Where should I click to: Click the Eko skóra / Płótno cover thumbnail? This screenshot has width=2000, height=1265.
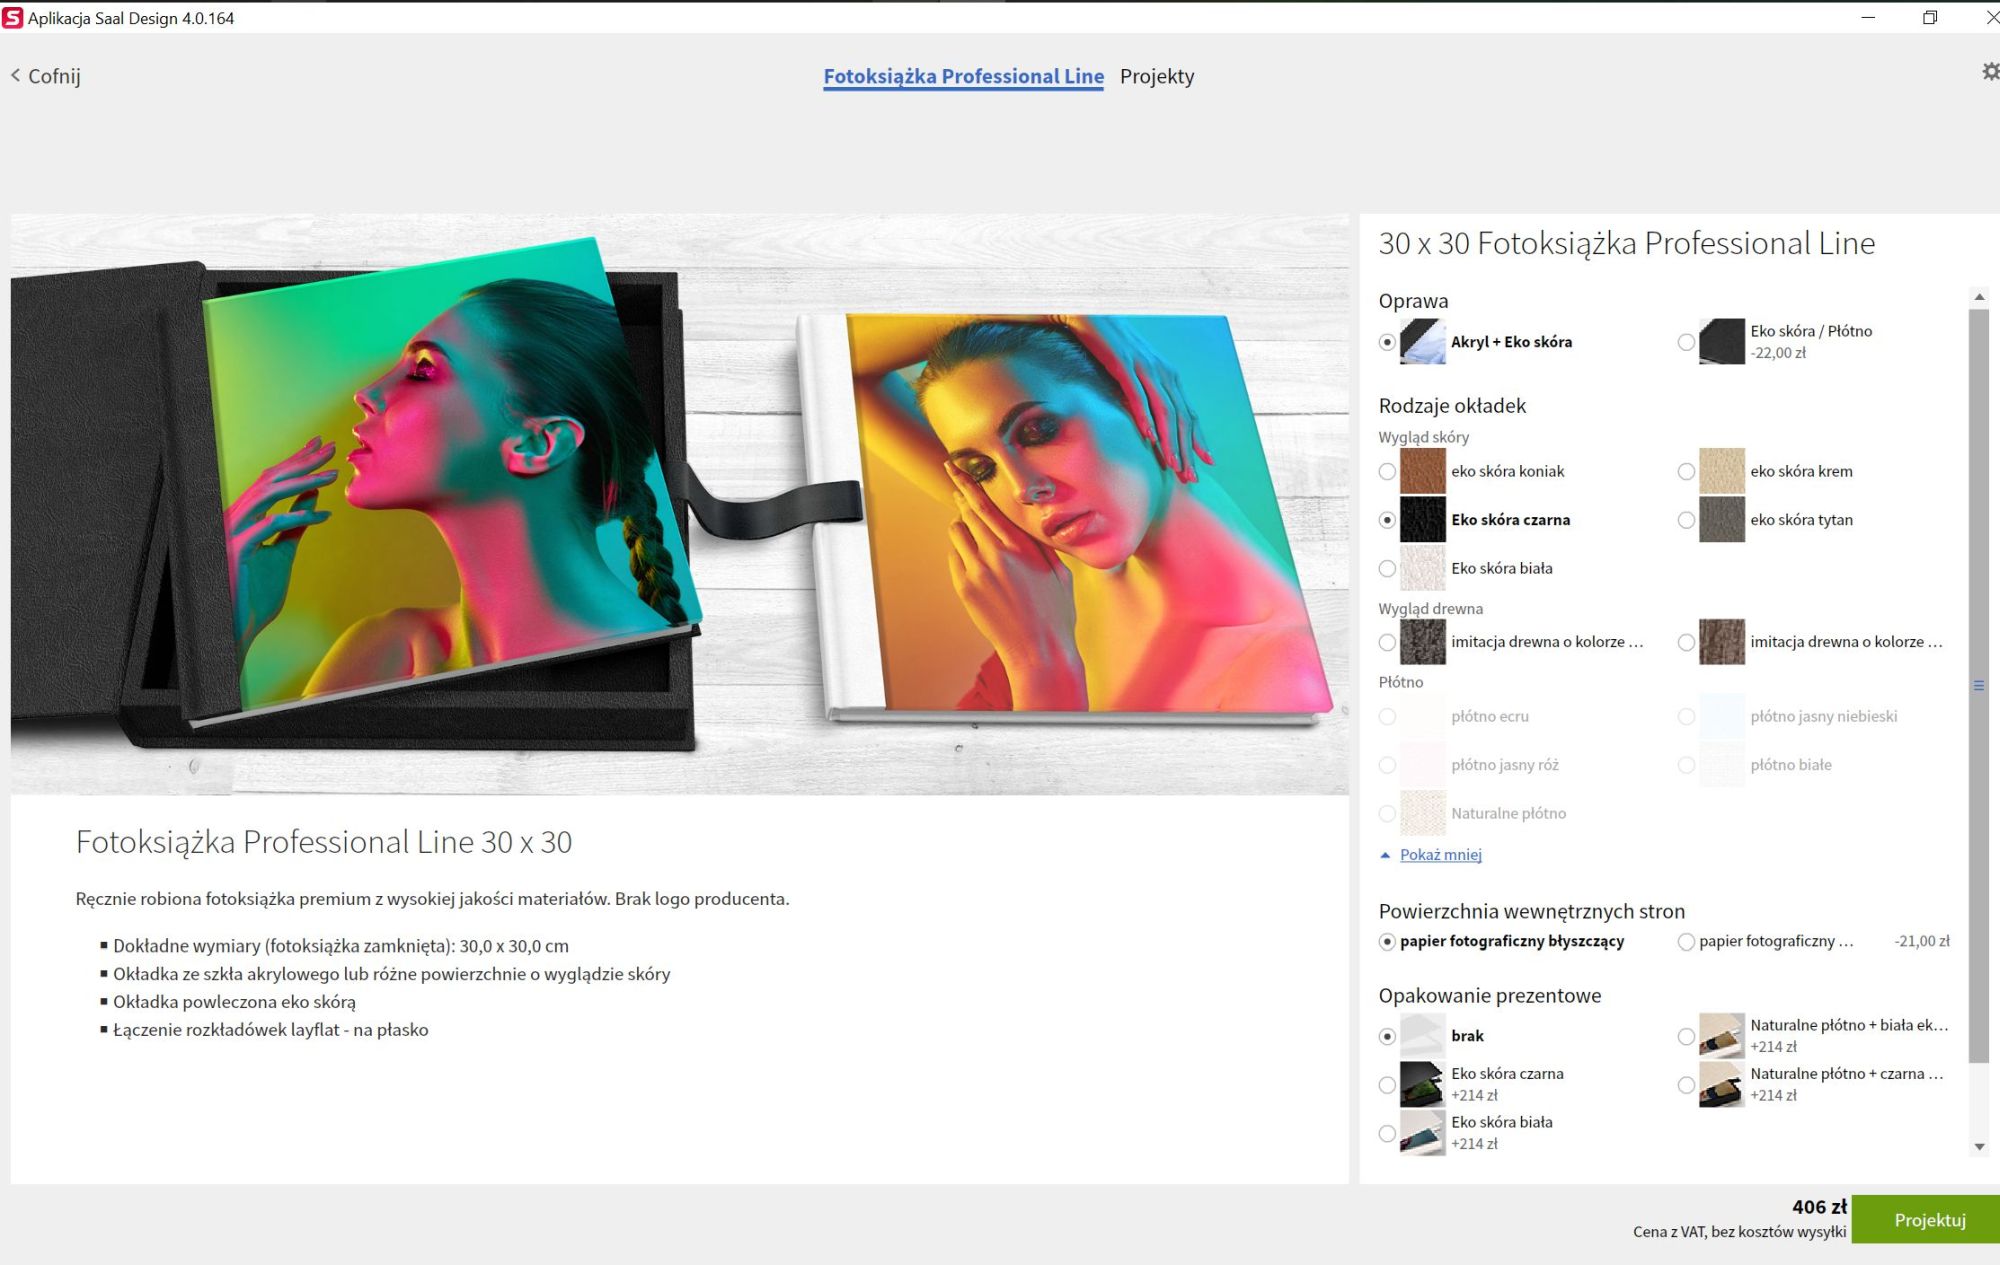coord(1721,342)
